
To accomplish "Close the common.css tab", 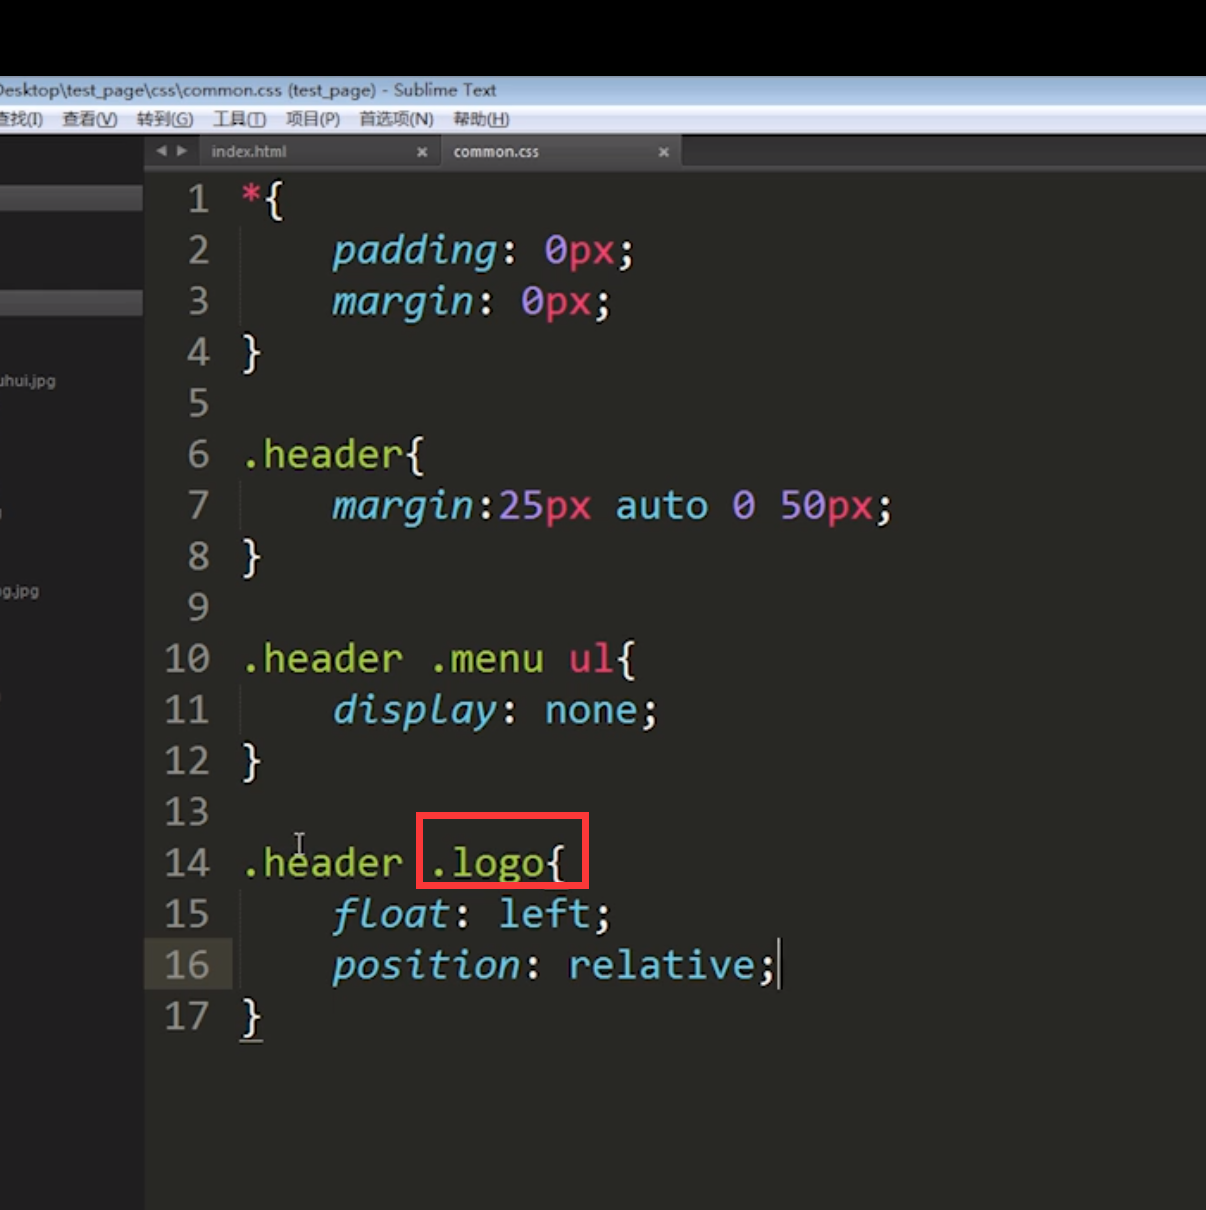I will click(664, 152).
